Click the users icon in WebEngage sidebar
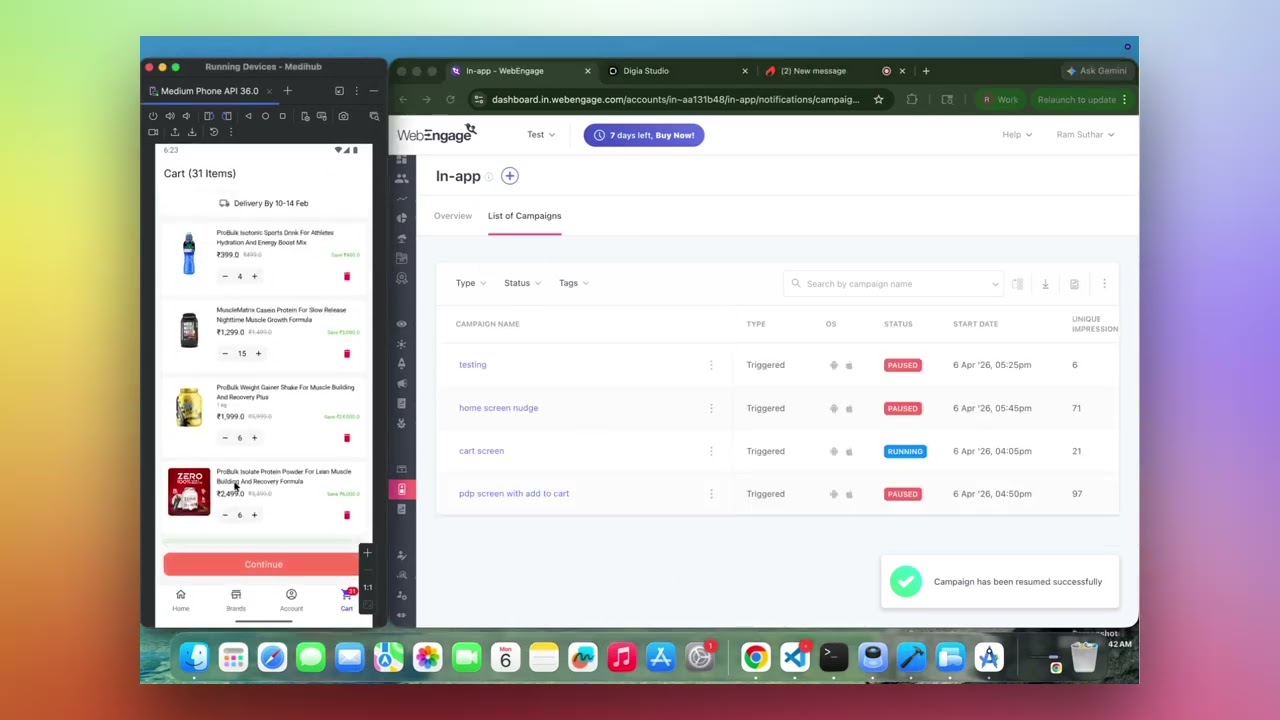The image size is (1280, 720). click(x=401, y=178)
